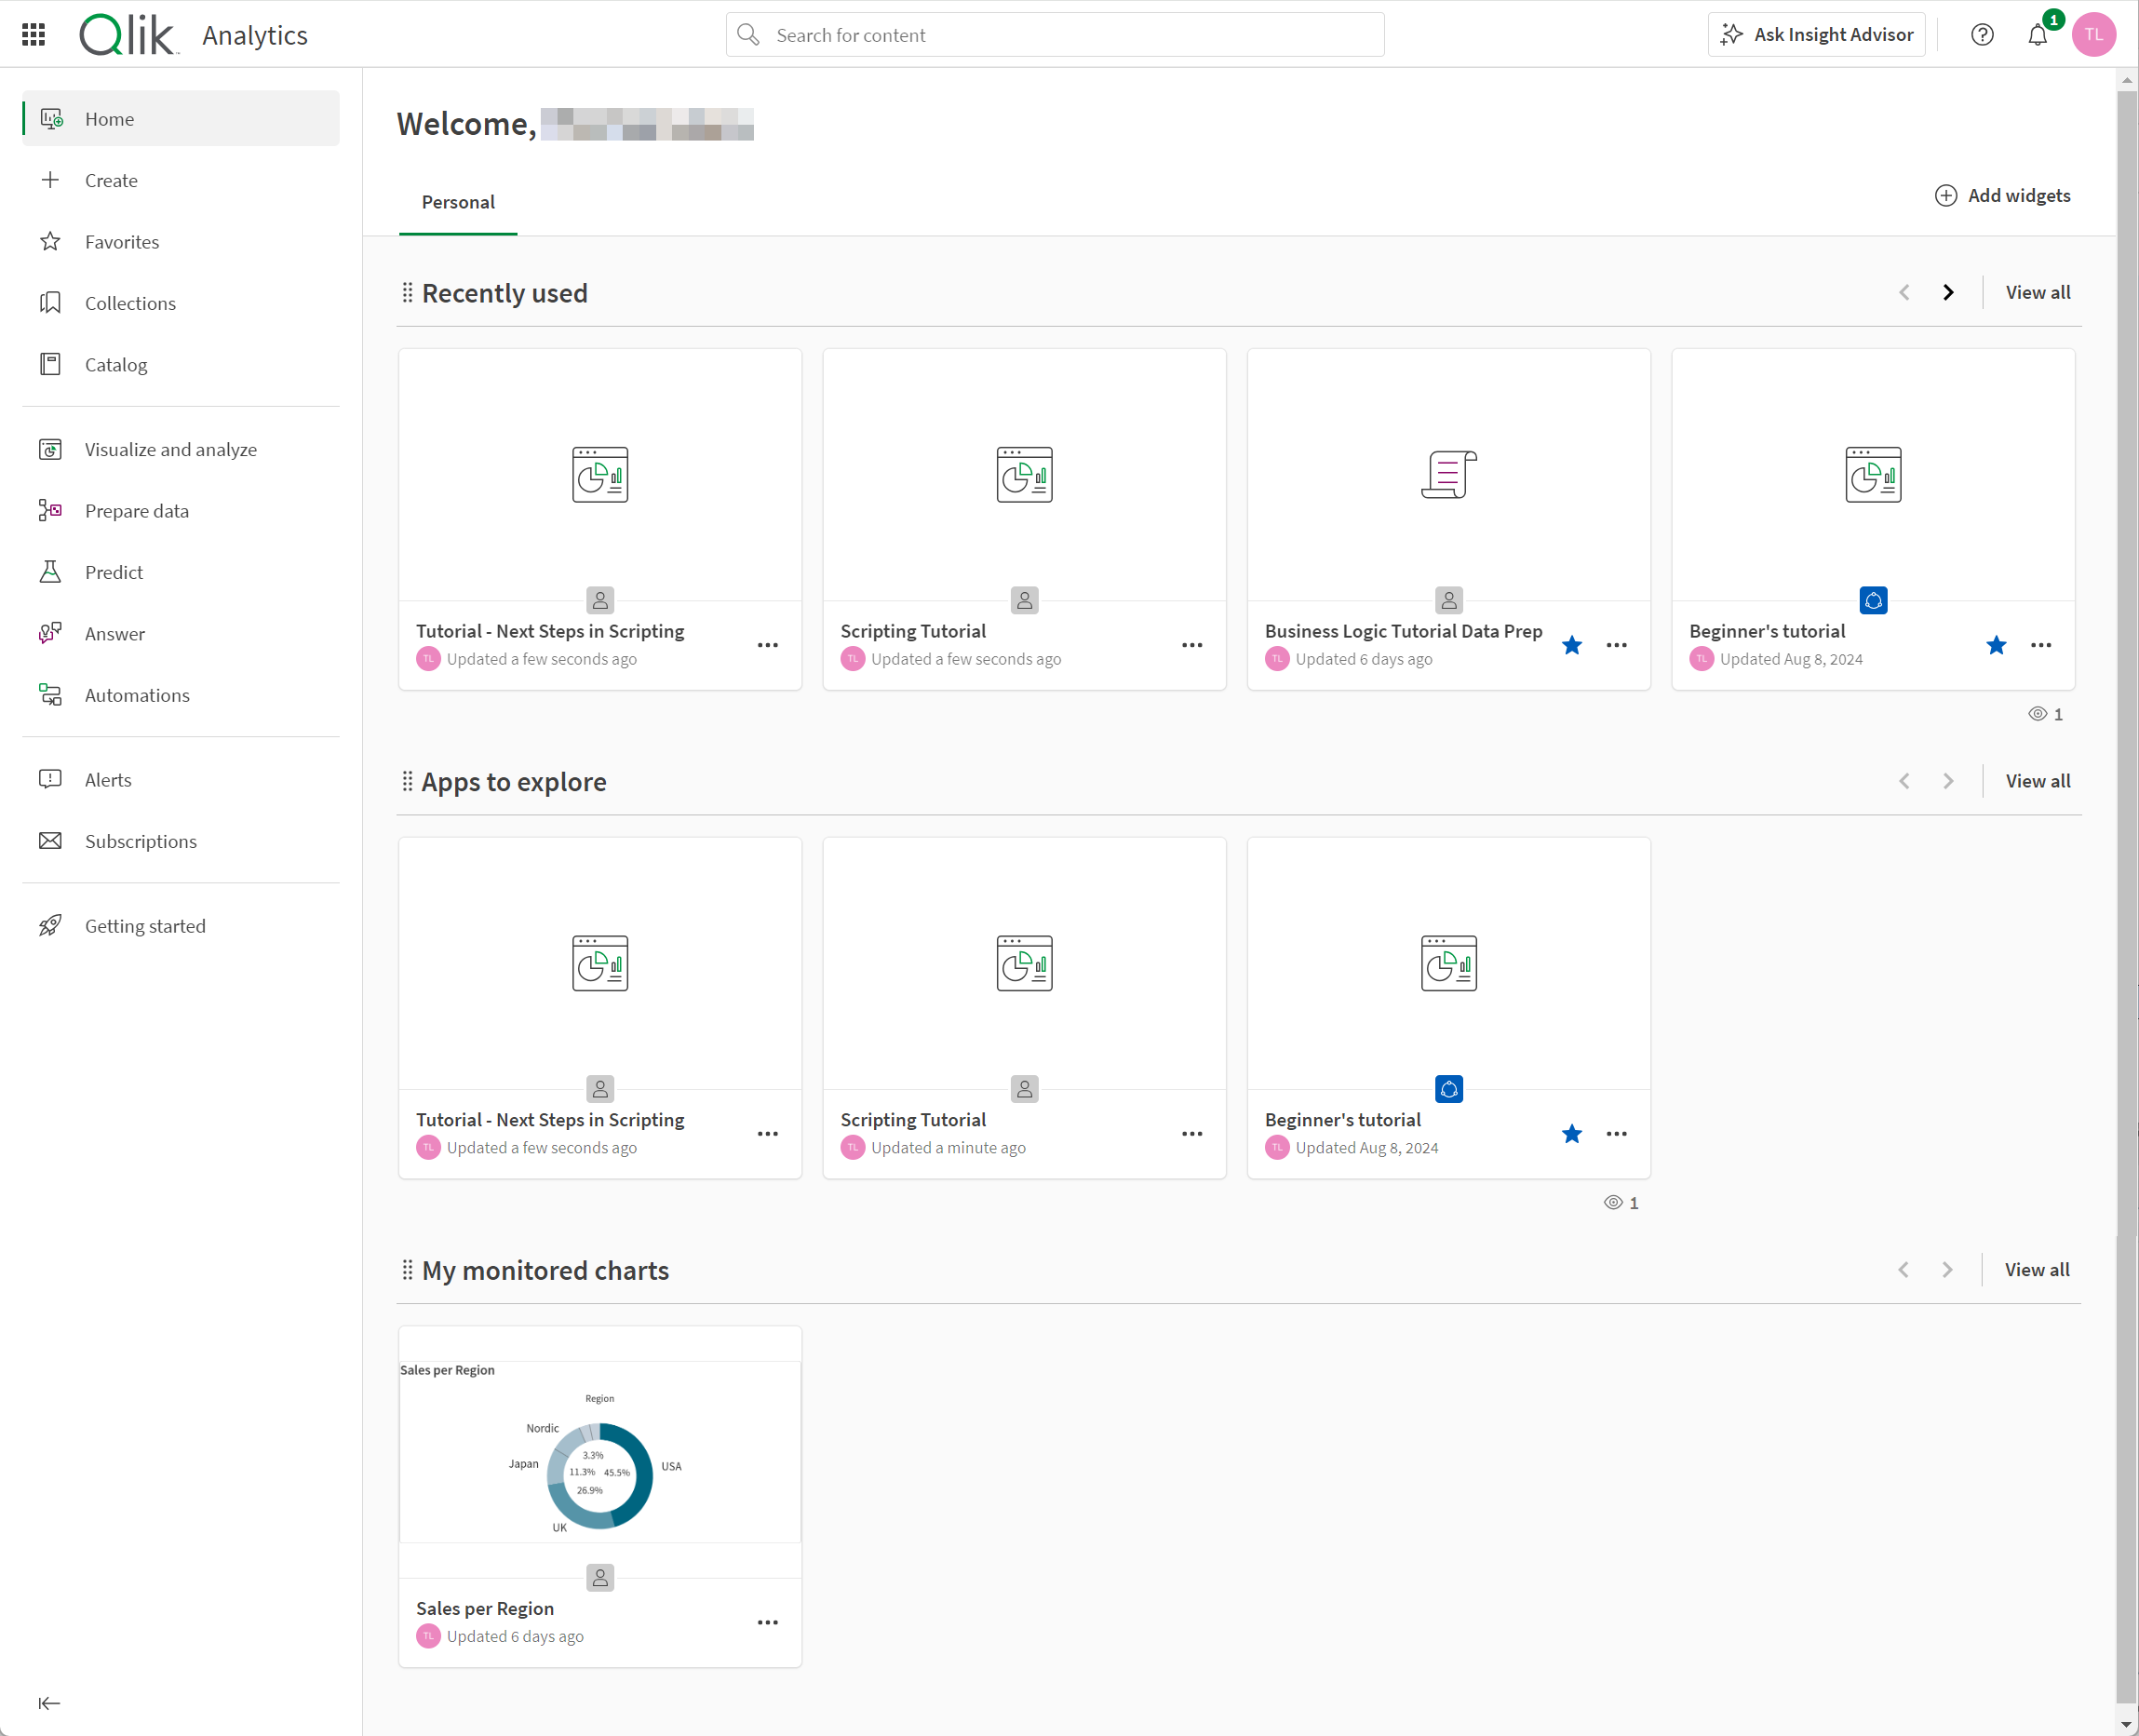Click the Automations sidebar icon
This screenshot has width=2139, height=1736.
coord(51,694)
